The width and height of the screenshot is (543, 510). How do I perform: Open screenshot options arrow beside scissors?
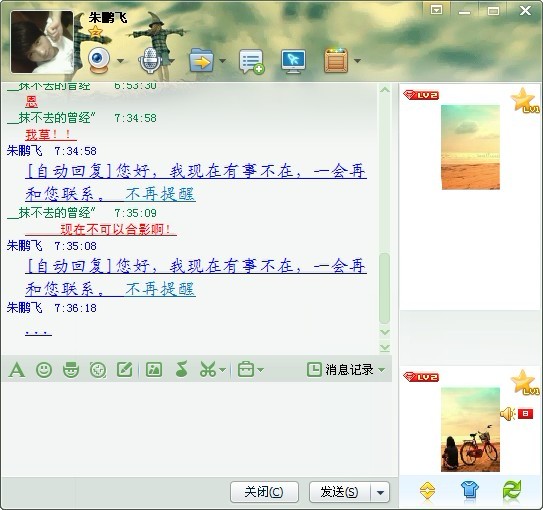click(x=223, y=370)
